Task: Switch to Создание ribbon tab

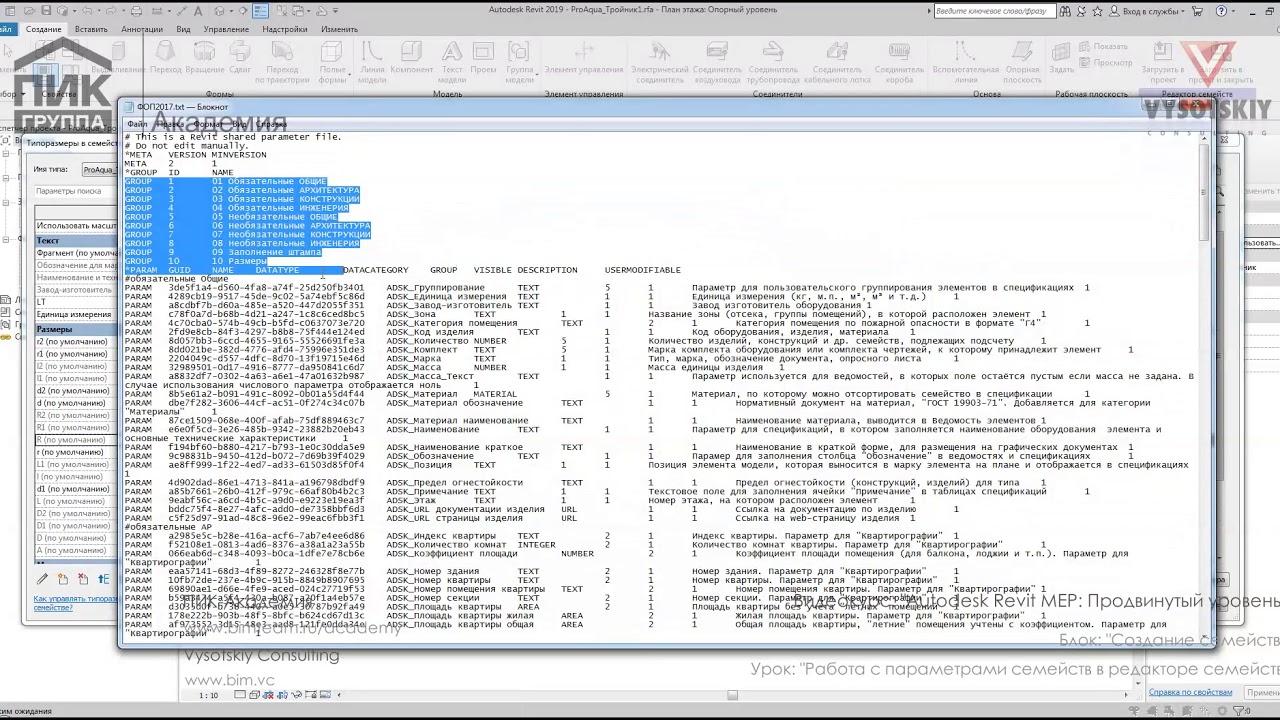Action: point(43,29)
